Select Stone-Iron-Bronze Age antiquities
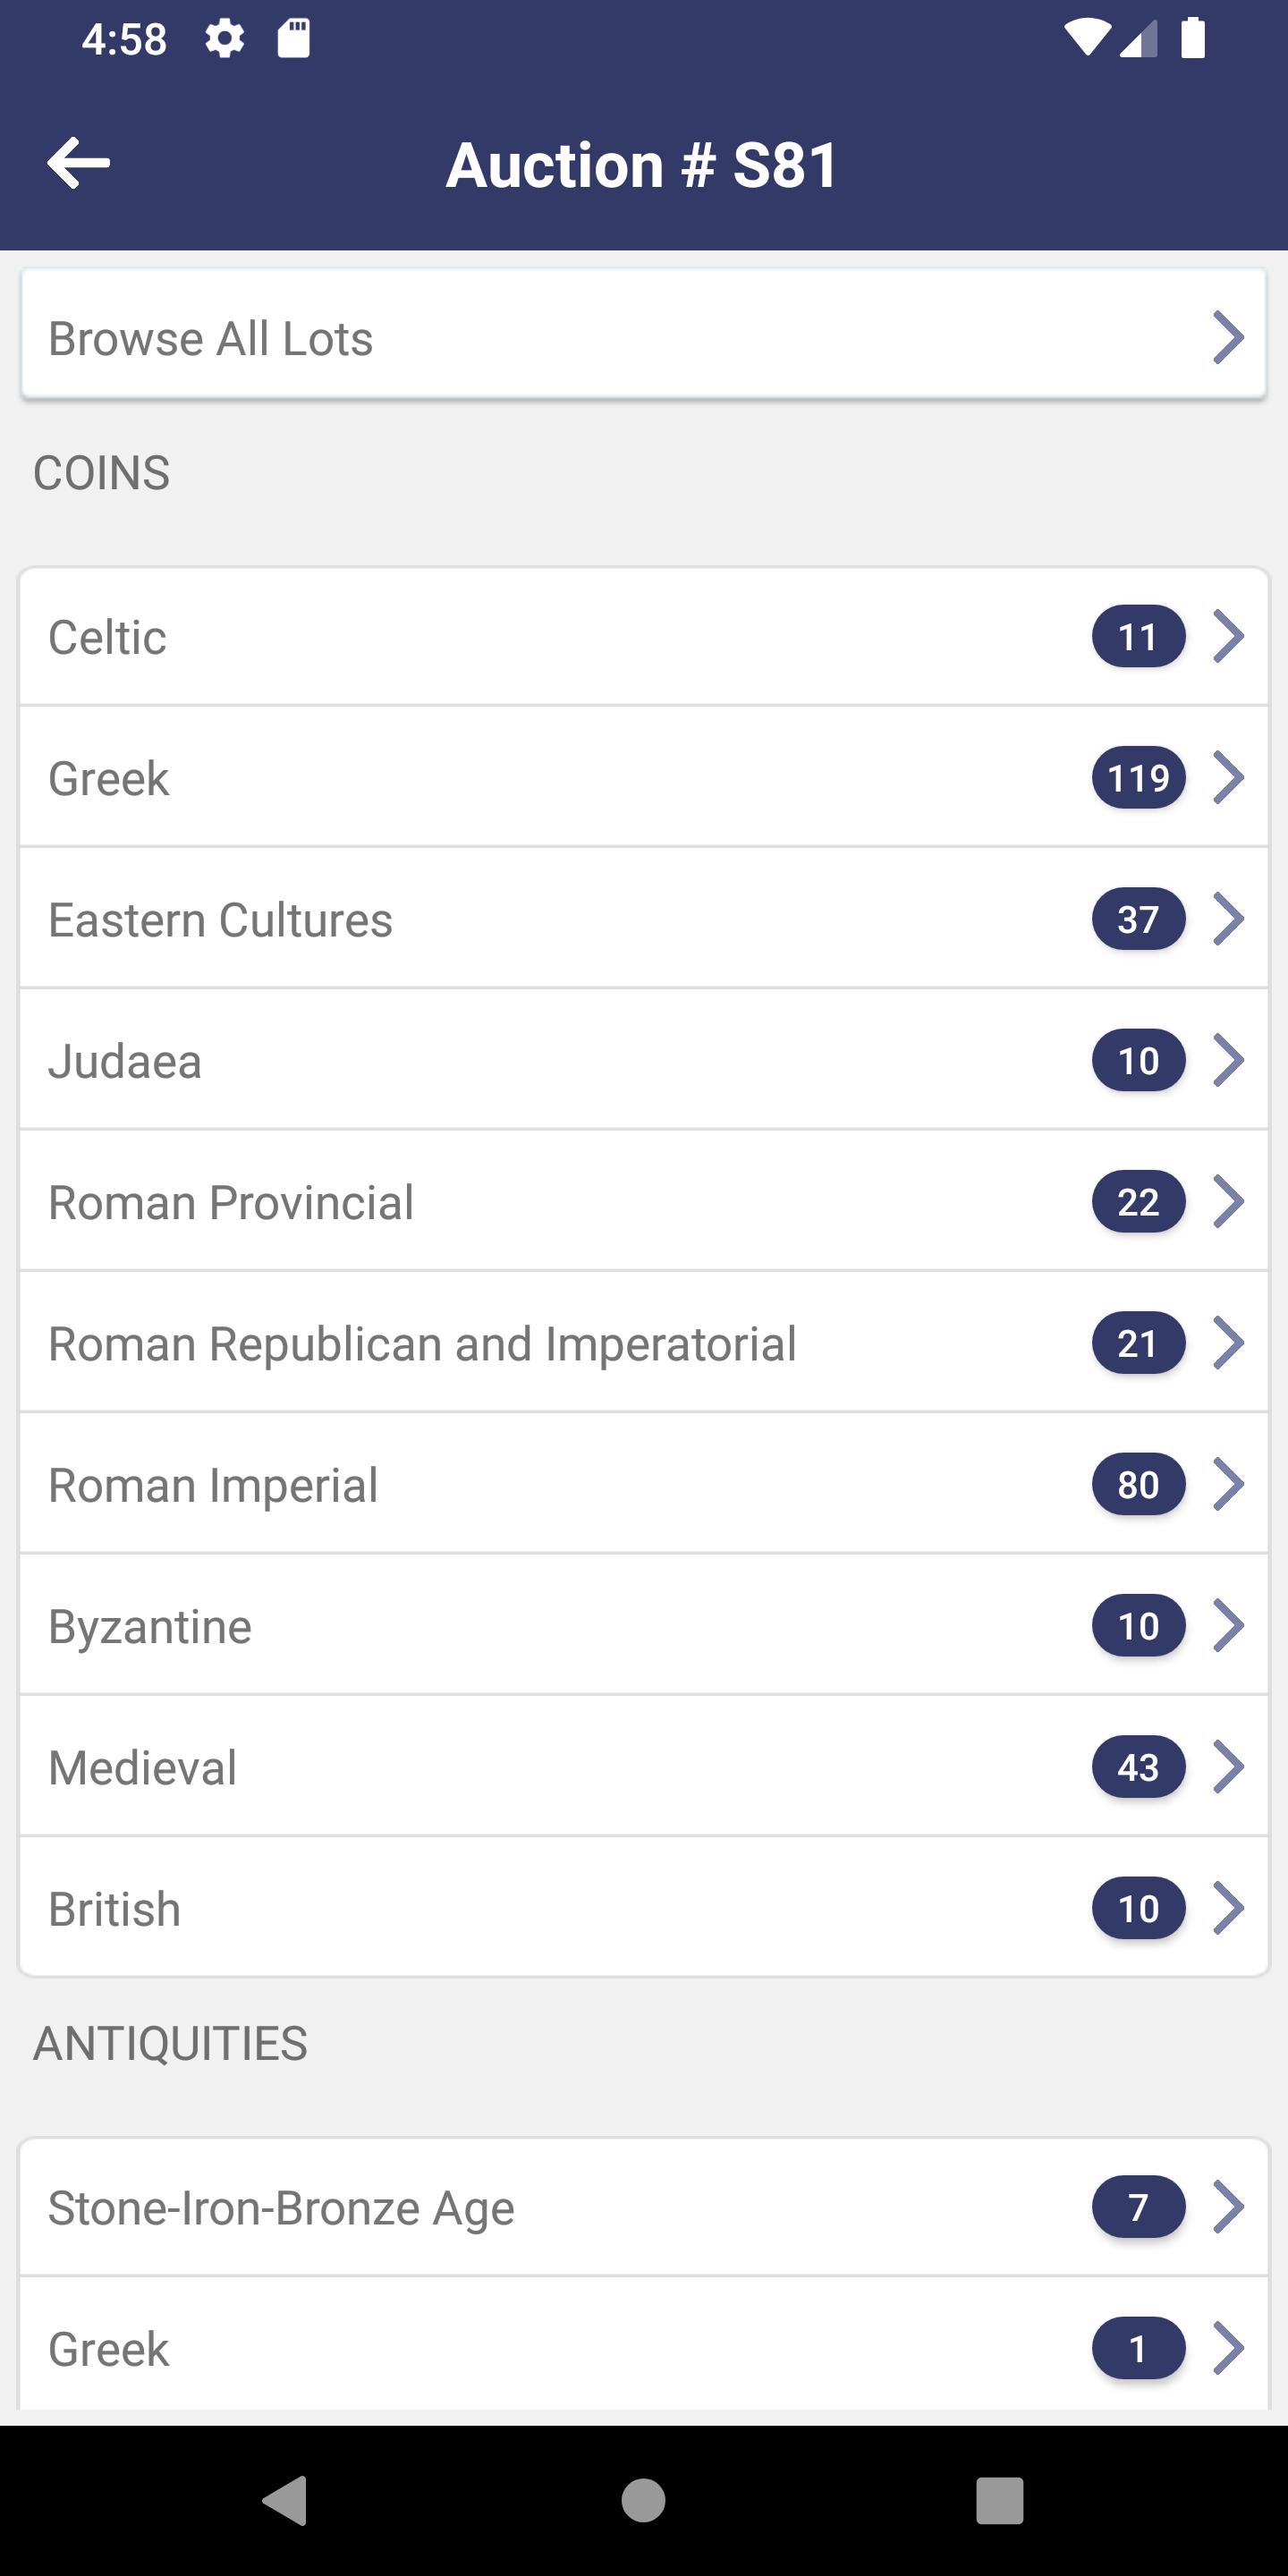 644,2207
